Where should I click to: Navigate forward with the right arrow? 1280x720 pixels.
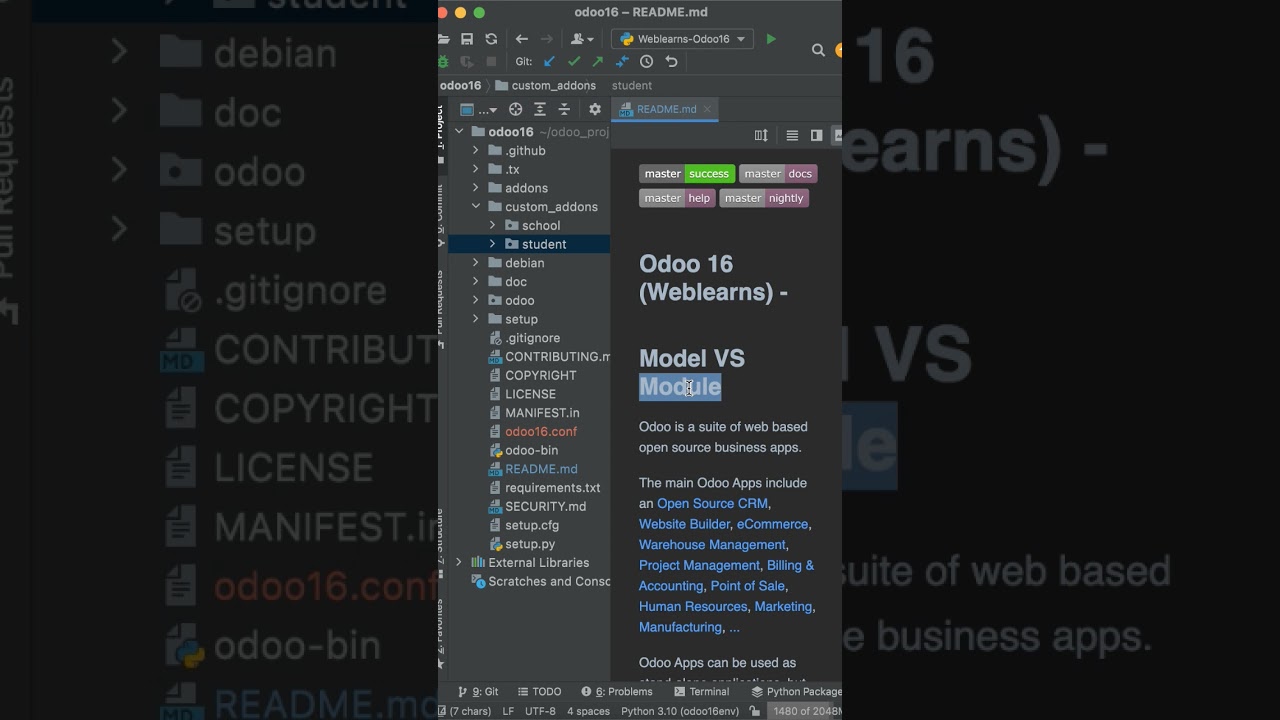pyautogui.click(x=546, y=39)
